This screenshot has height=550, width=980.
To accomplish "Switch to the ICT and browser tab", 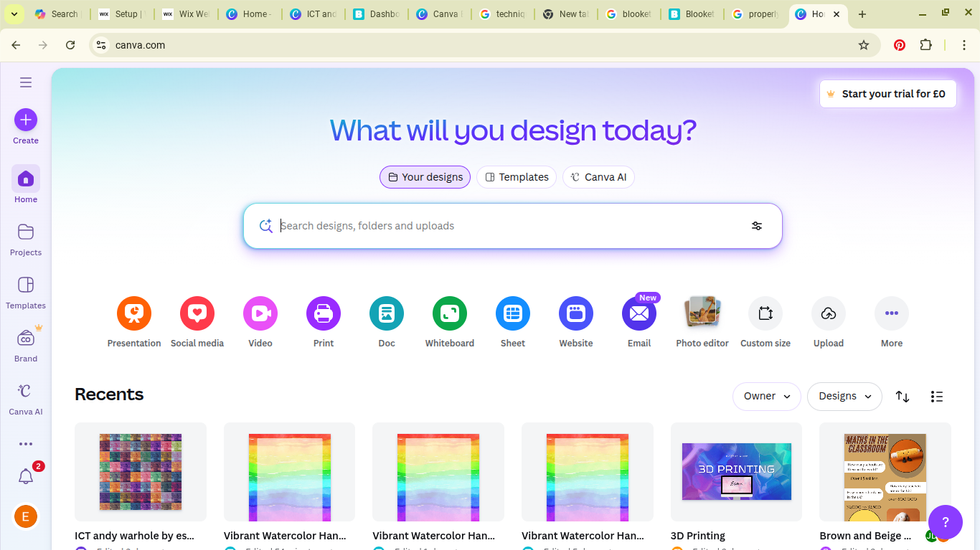I will click(x=312, y=14).
